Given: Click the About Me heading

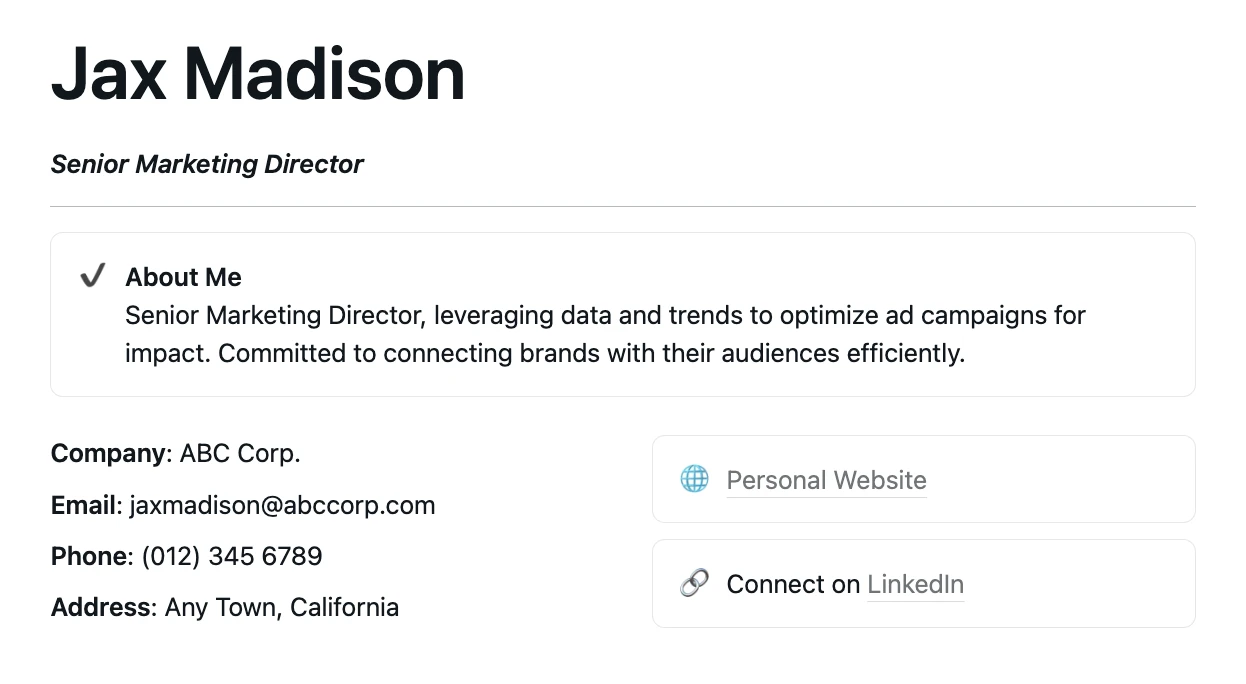Looking at the screenshot, I should click(x=183, y=277).
